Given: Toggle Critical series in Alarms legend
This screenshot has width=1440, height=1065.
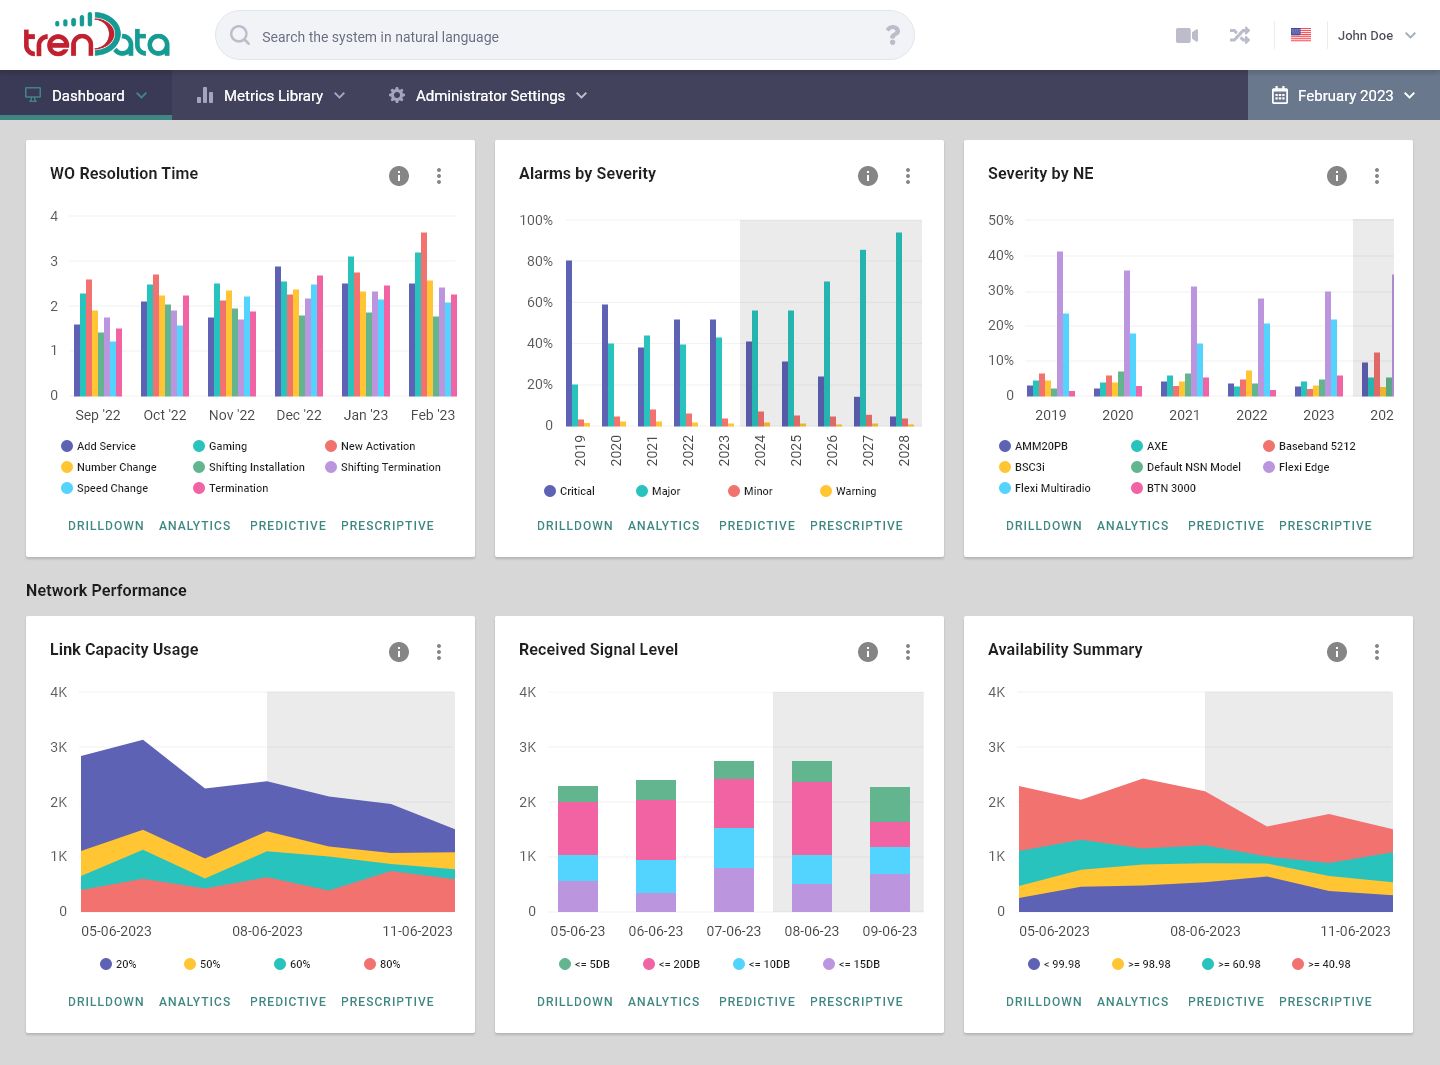Looking at the screenshot, I should click(x=569, y=491).
